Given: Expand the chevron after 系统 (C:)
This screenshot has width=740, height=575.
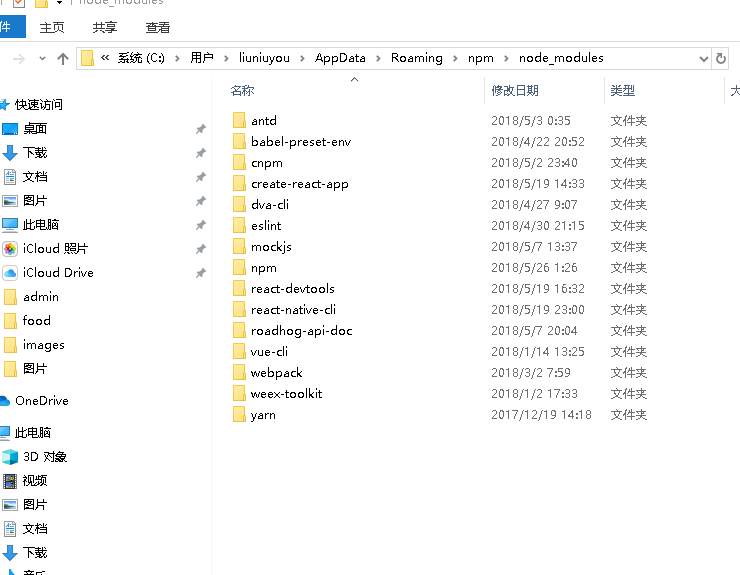Looking at the screenshot, I should point(177,58).
